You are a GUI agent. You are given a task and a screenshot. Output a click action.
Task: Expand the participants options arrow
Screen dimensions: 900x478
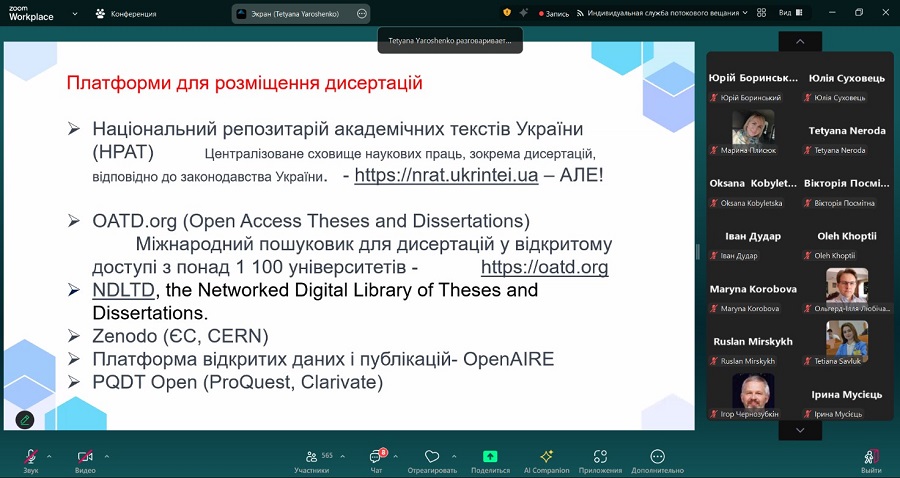pyautogui.click(x=343, y=457)
